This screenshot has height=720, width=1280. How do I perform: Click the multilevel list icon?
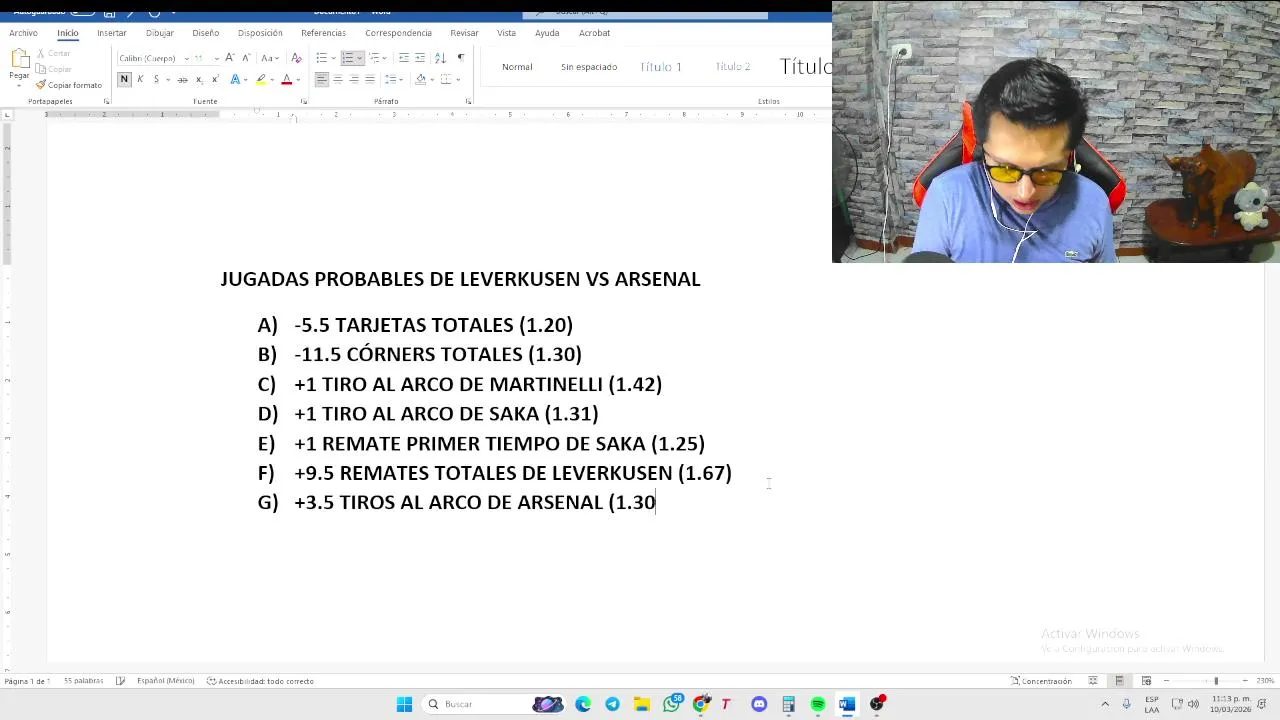pos(375,58)
